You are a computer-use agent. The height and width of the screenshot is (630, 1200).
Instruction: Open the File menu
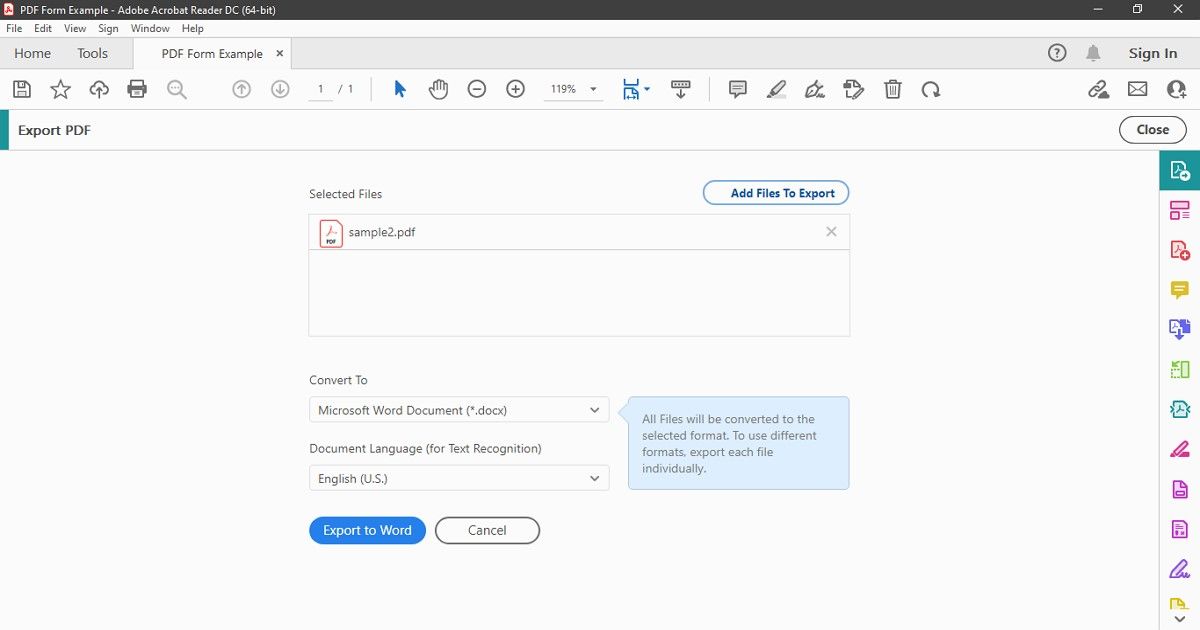[x=14, y=29]
